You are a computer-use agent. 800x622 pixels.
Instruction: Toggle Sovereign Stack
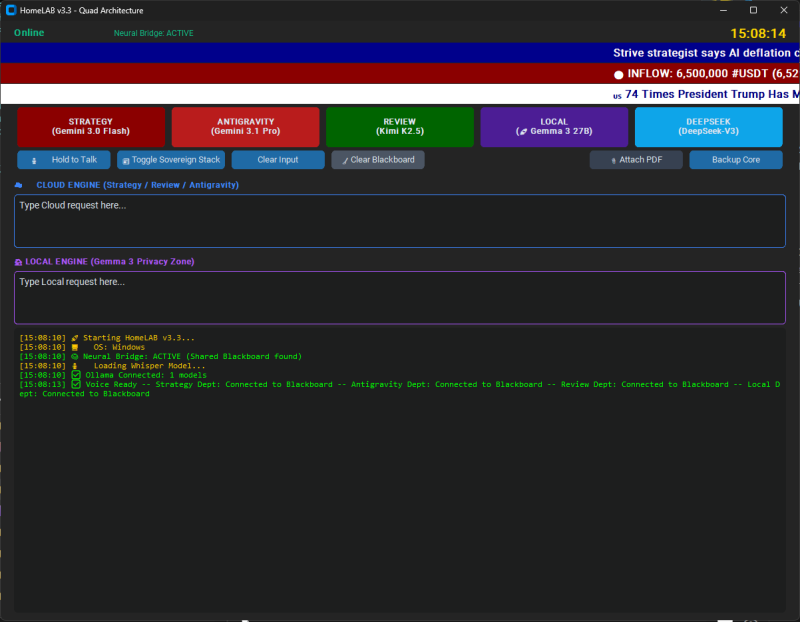(171, 160)
